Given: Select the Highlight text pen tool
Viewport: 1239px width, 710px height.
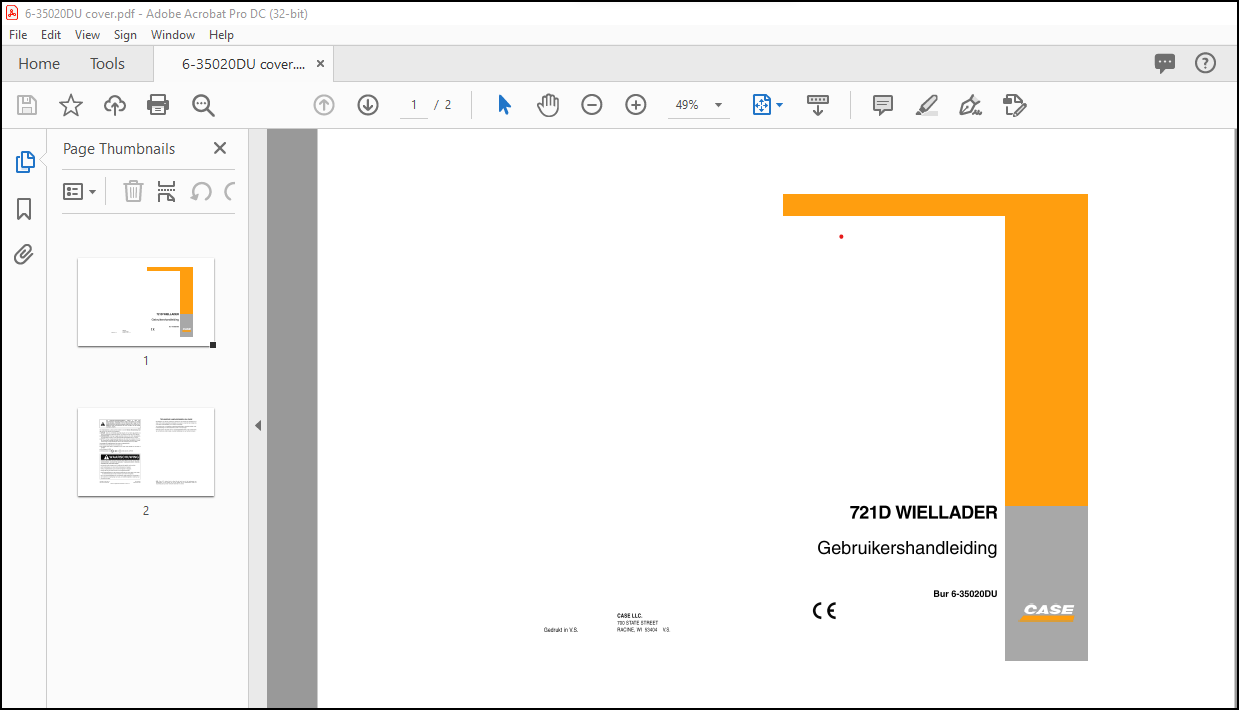Looking at the screenshot, I should [927, 105].
